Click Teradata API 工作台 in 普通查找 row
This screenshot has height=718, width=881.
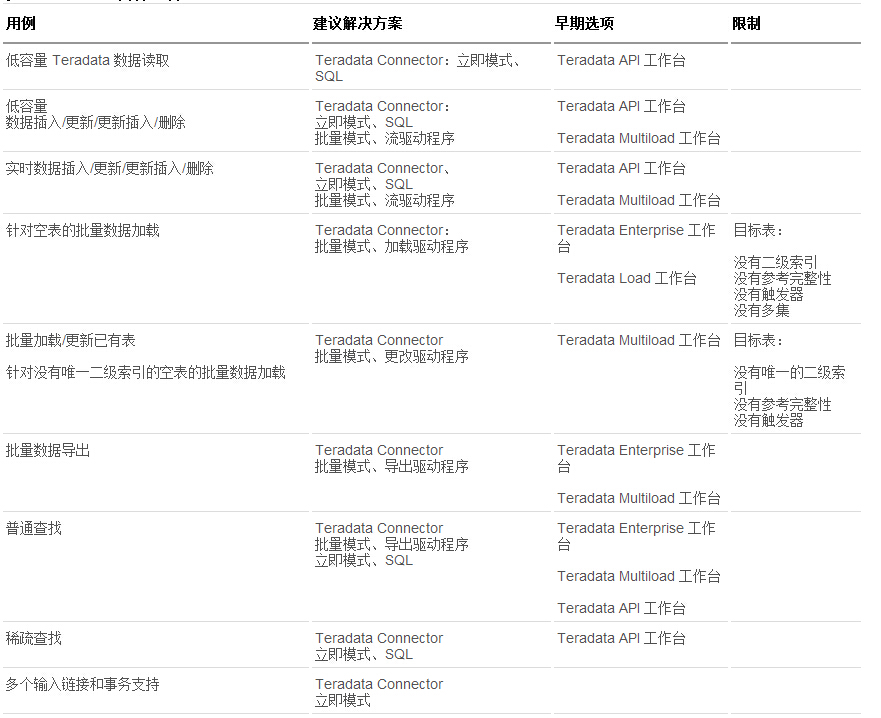point(621,608)
